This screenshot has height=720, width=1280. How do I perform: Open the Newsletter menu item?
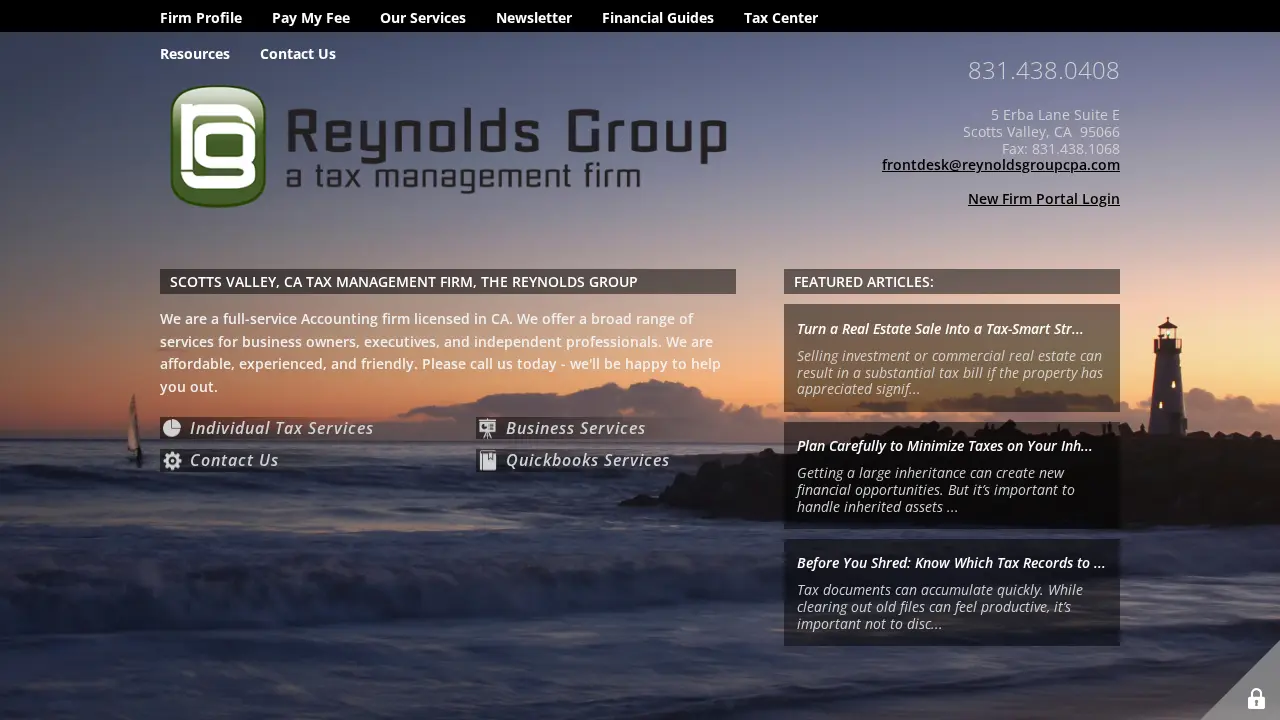[x=534, y=18]
